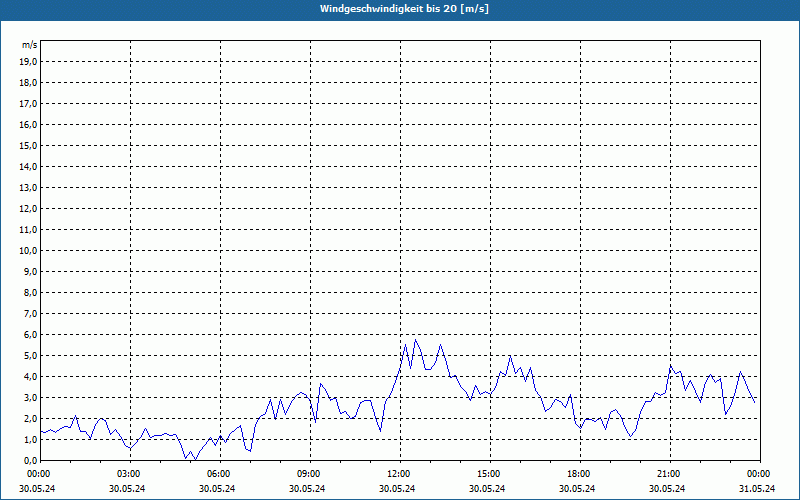Click the 19,0 y-axis value
Image resolution: width=800 pixels, height=500 pixels.
28,62
